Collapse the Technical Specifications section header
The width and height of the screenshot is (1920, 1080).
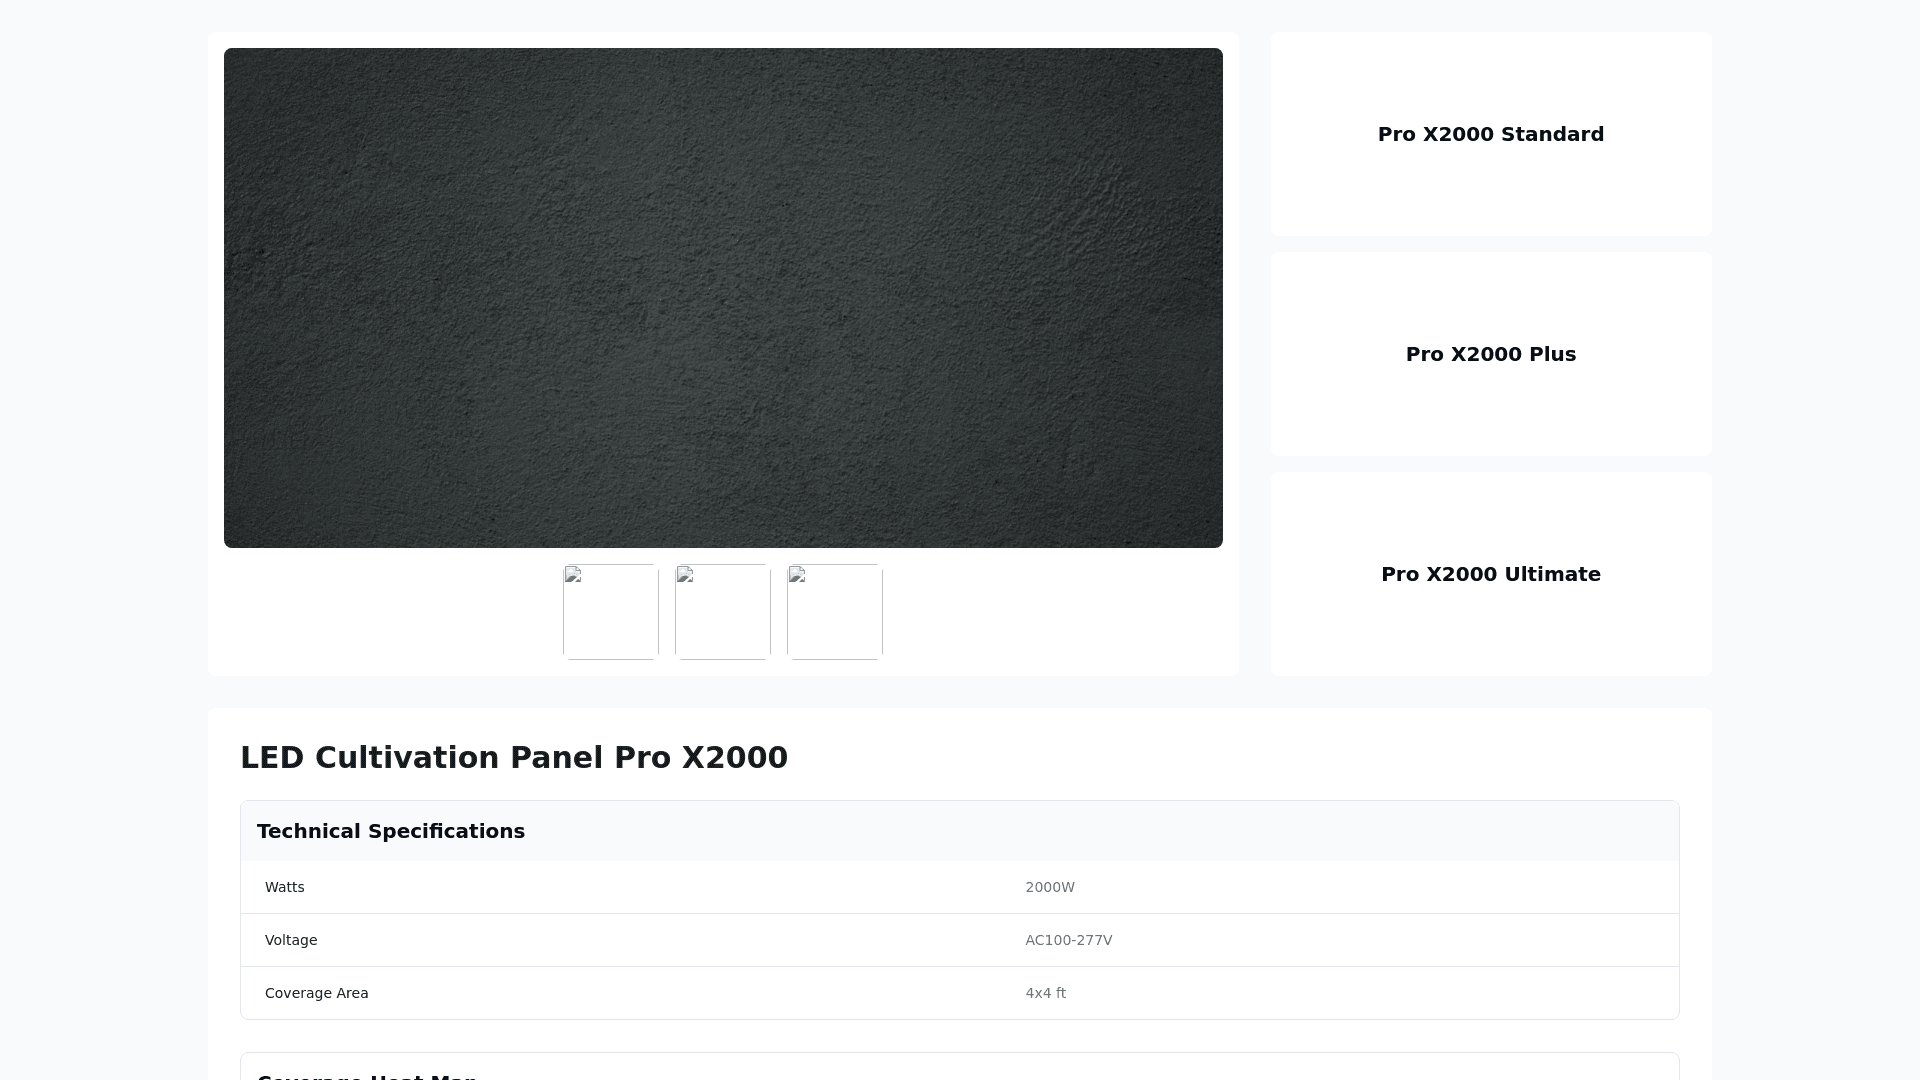[391, 831]
